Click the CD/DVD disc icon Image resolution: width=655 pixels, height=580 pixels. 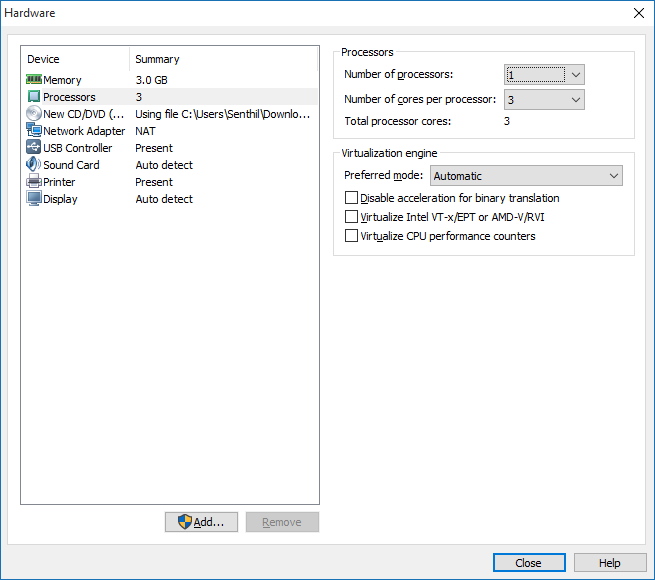pos(34,114)
